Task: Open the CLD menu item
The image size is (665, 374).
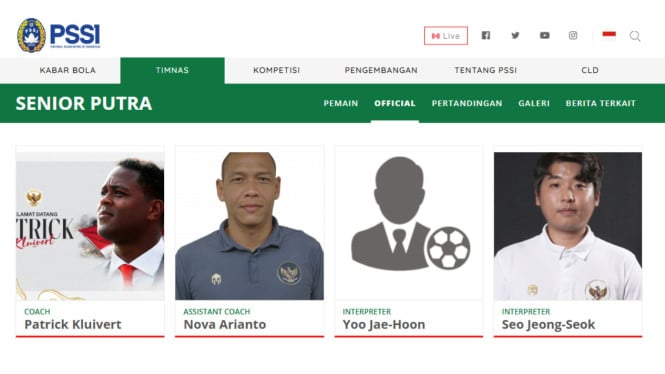Action: coord(590,70)
